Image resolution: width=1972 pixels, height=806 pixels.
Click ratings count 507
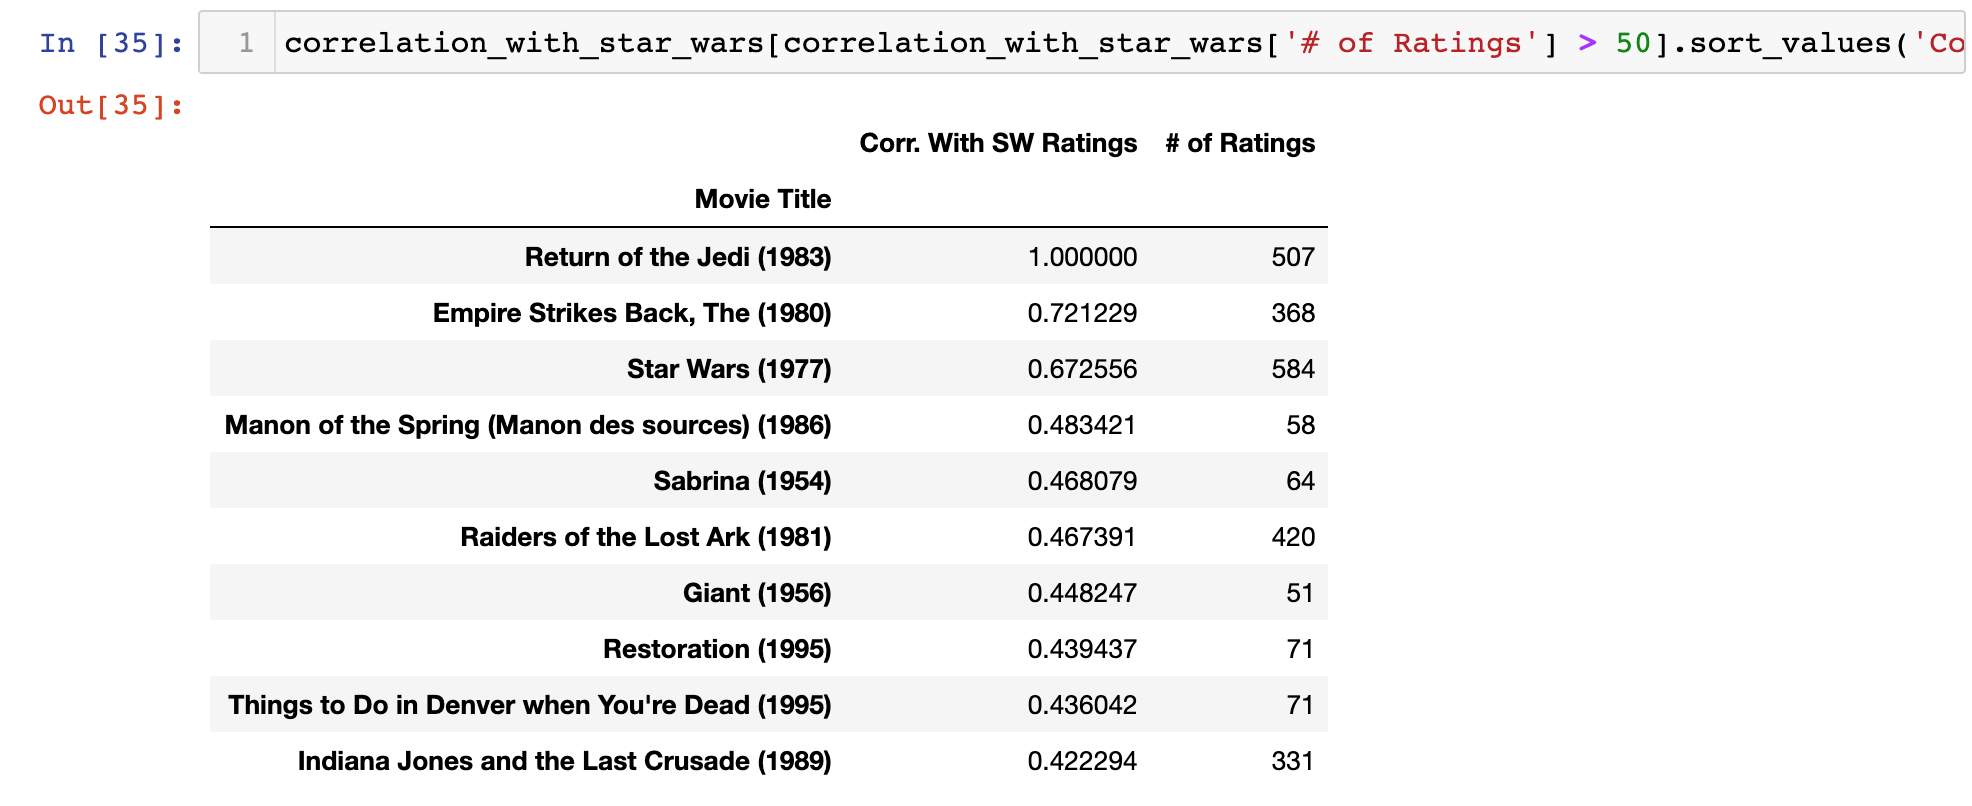tap(1293, 257)
